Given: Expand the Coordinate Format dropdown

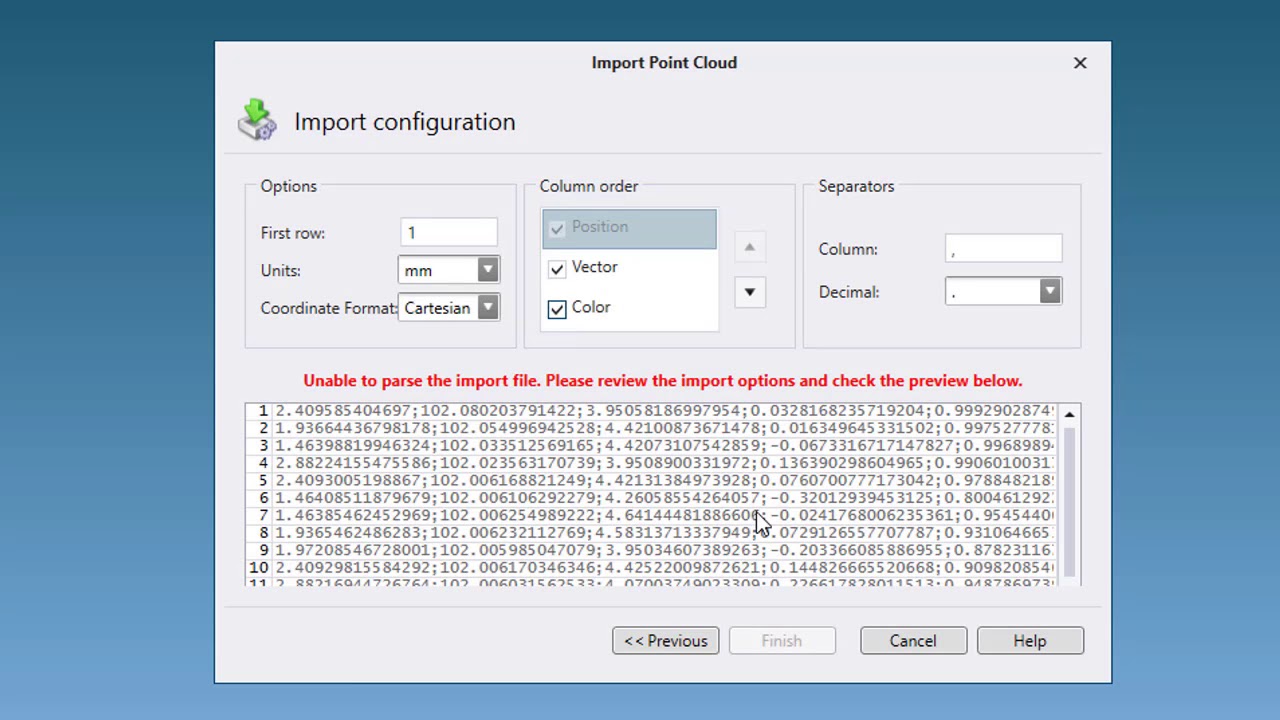Looking at the screenshot, I should point(487,308).
